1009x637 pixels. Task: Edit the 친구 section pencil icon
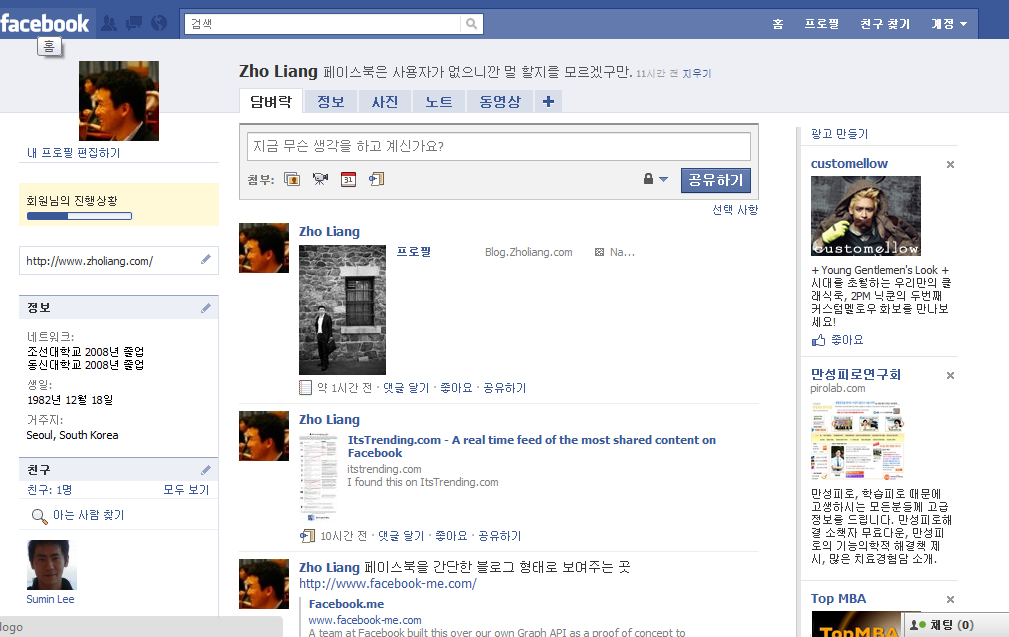(206, 470)
